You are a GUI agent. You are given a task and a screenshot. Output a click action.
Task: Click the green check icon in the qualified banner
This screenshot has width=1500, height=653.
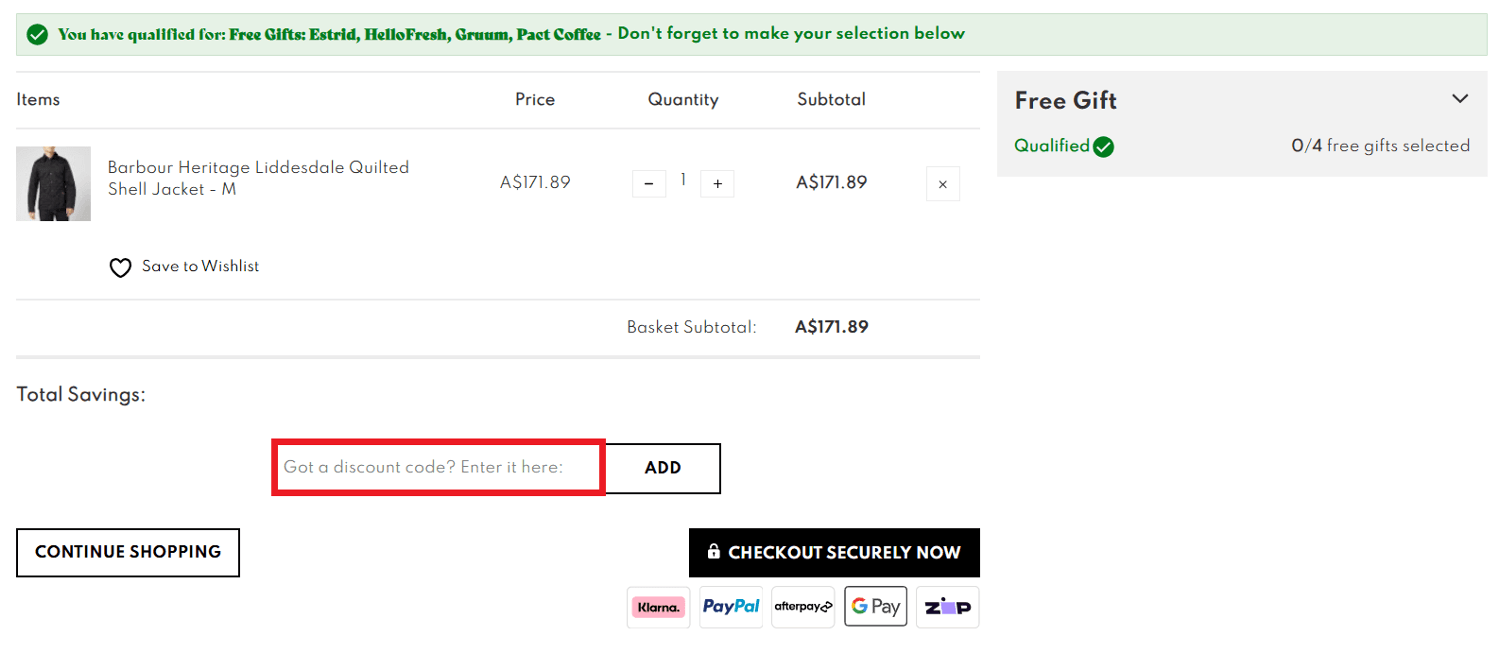(38, 35)
